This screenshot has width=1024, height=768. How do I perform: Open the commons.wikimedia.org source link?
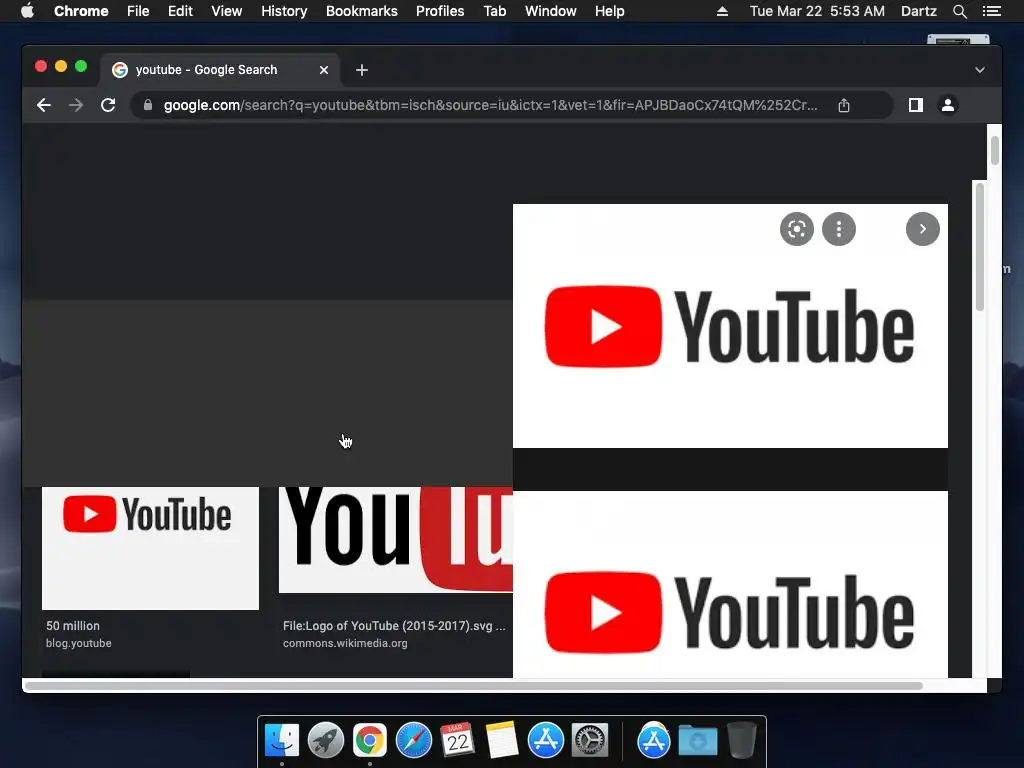[x=345, y=643]
